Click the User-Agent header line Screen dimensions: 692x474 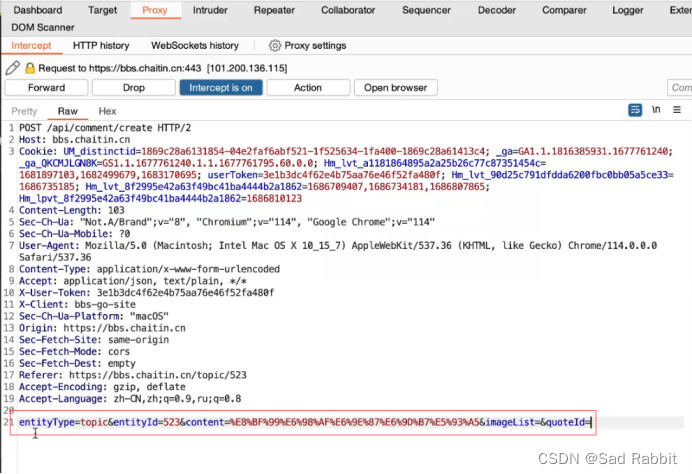coord(338,251)
